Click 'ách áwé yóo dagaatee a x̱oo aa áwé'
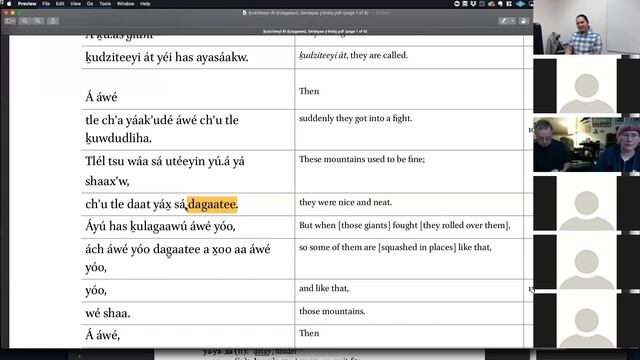This screenshot has width=640, height=360. point(178,249)
